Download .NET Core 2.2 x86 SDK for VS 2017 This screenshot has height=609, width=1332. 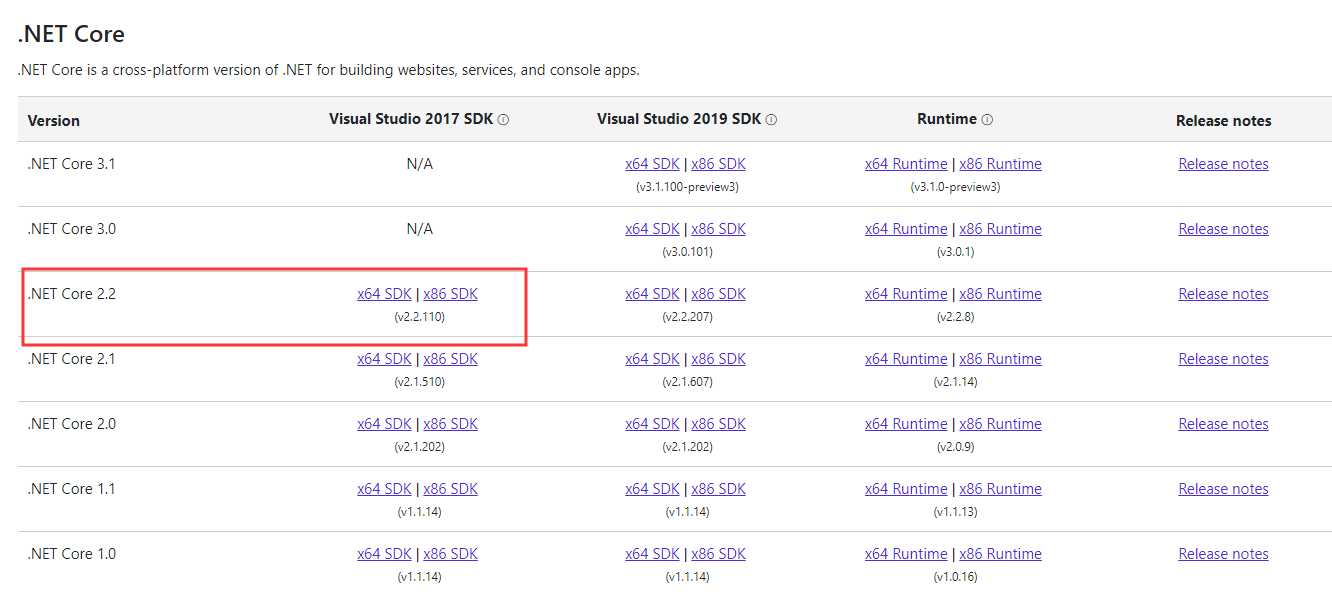(450, 294)
